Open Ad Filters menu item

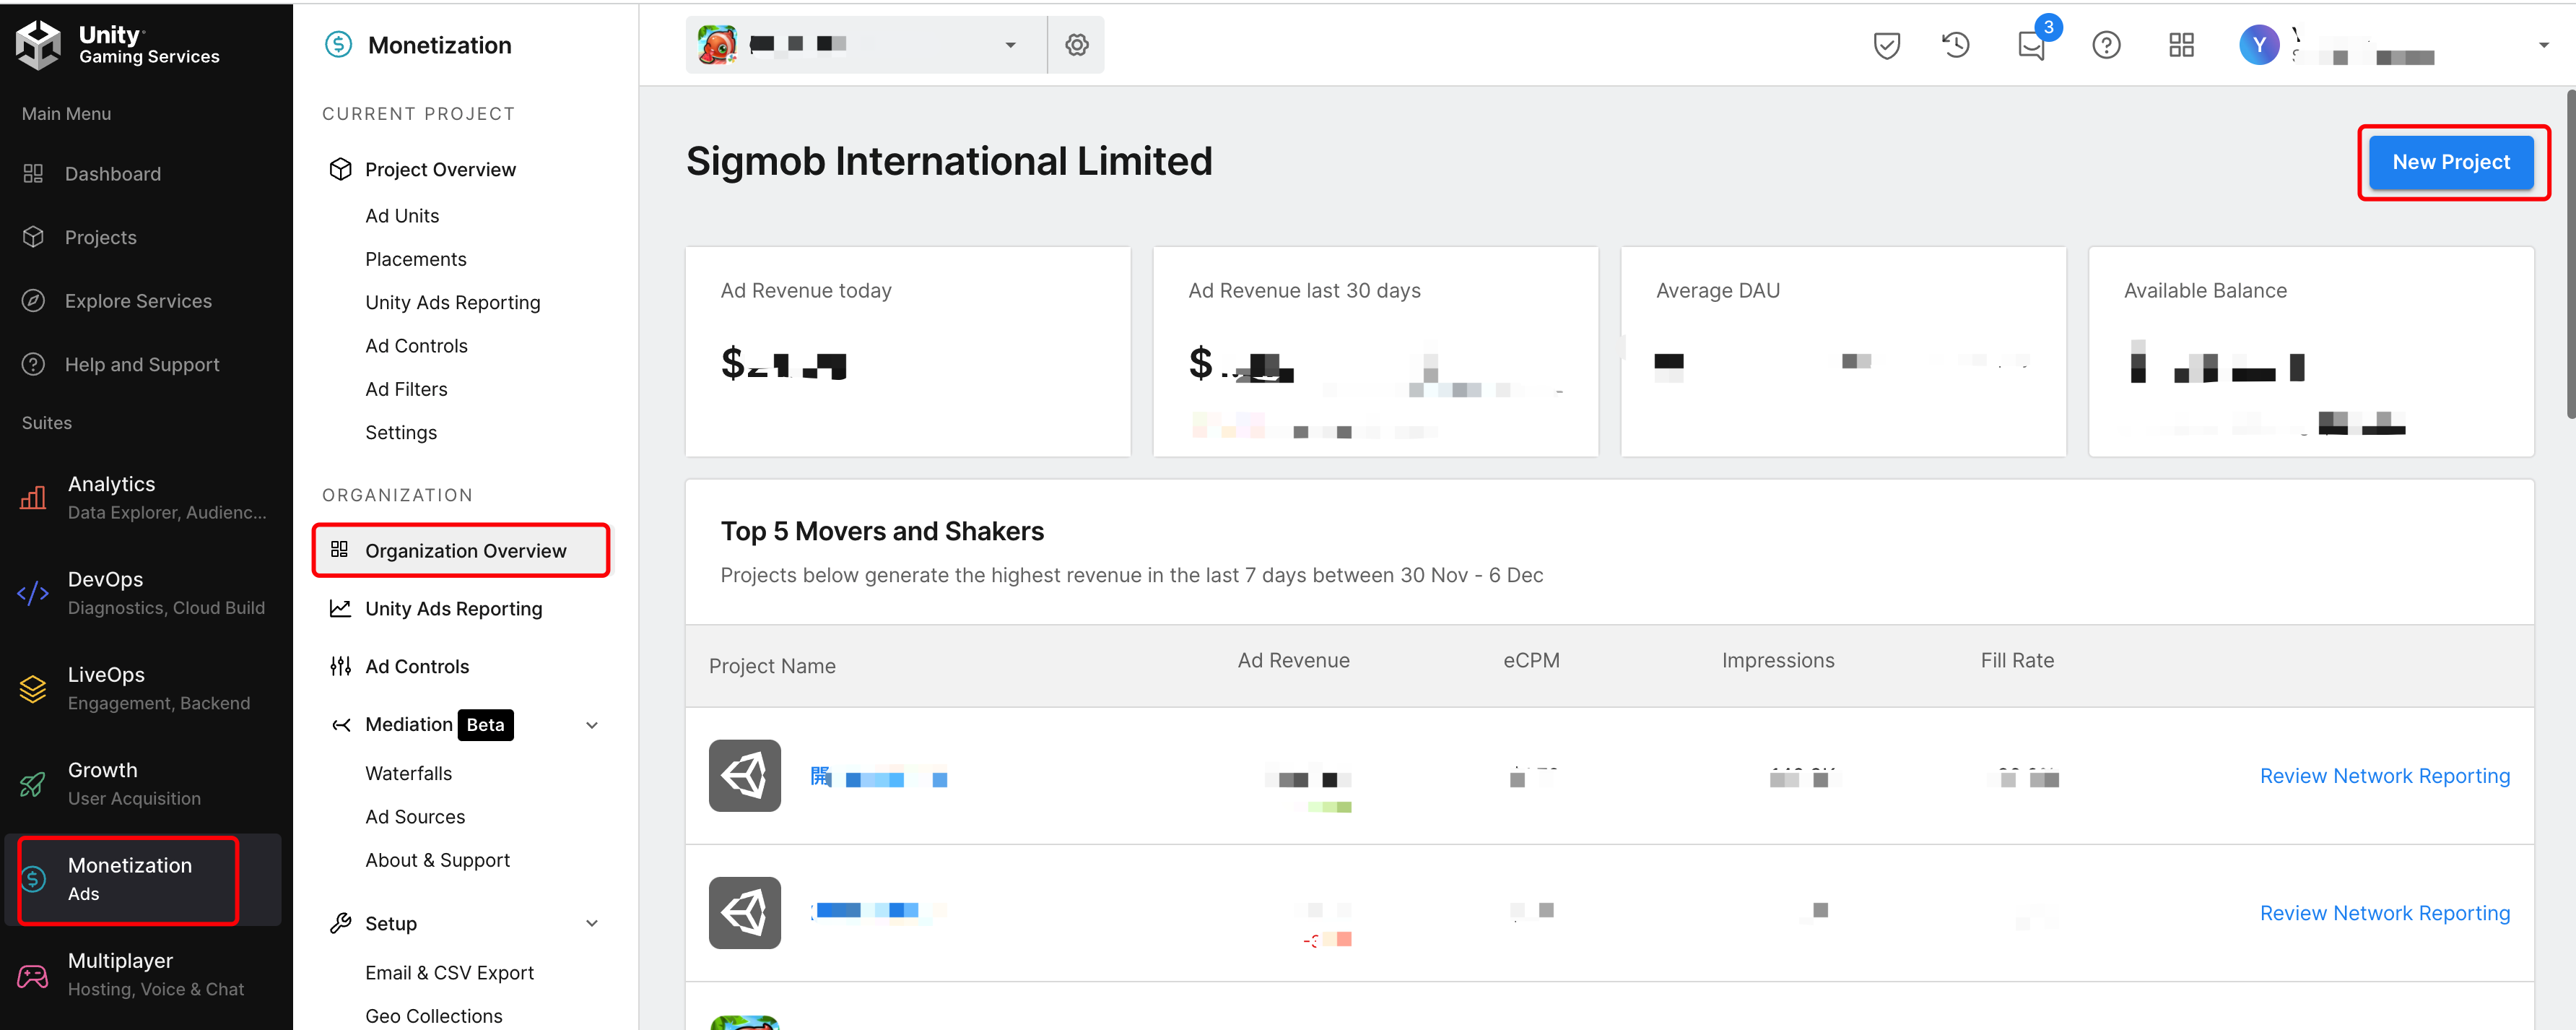pos(406,389)
